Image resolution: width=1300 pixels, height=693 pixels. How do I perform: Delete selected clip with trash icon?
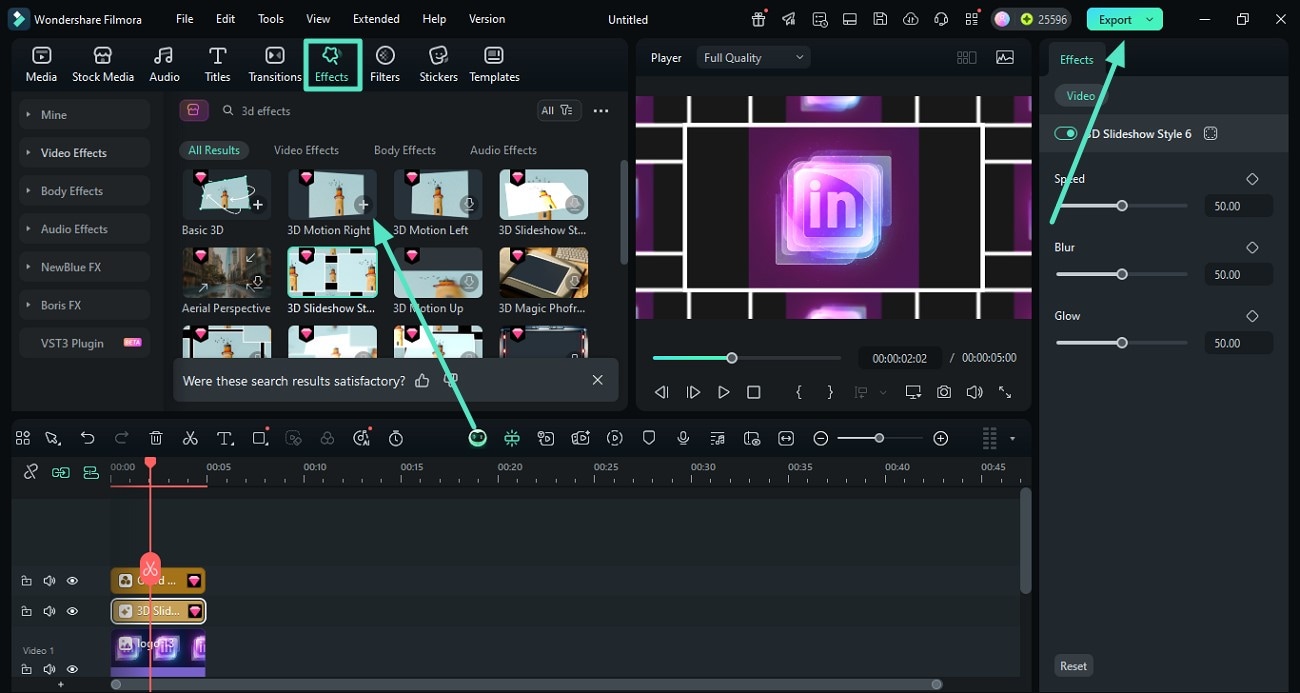click(156, 438)
